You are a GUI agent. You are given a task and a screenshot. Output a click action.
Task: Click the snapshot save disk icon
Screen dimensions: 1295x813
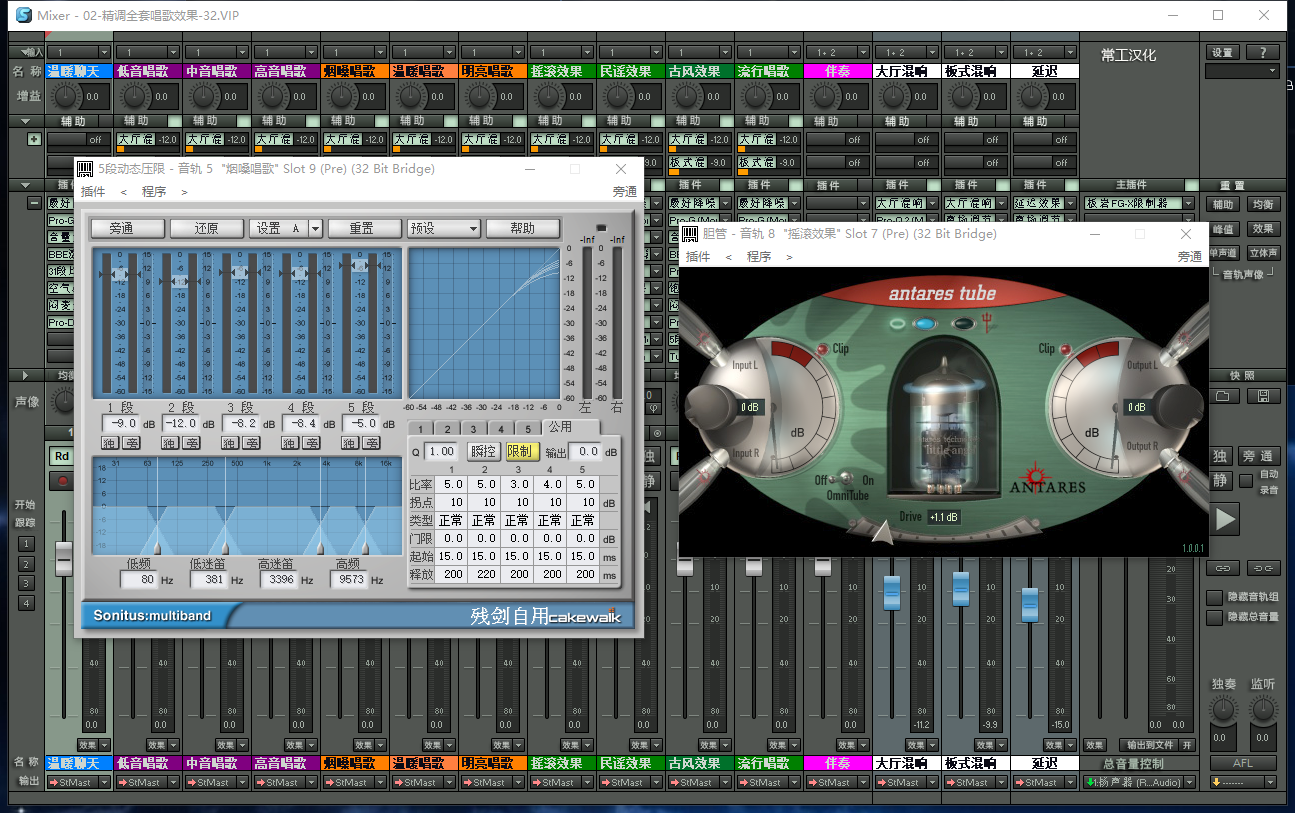tap(1264, 396)
